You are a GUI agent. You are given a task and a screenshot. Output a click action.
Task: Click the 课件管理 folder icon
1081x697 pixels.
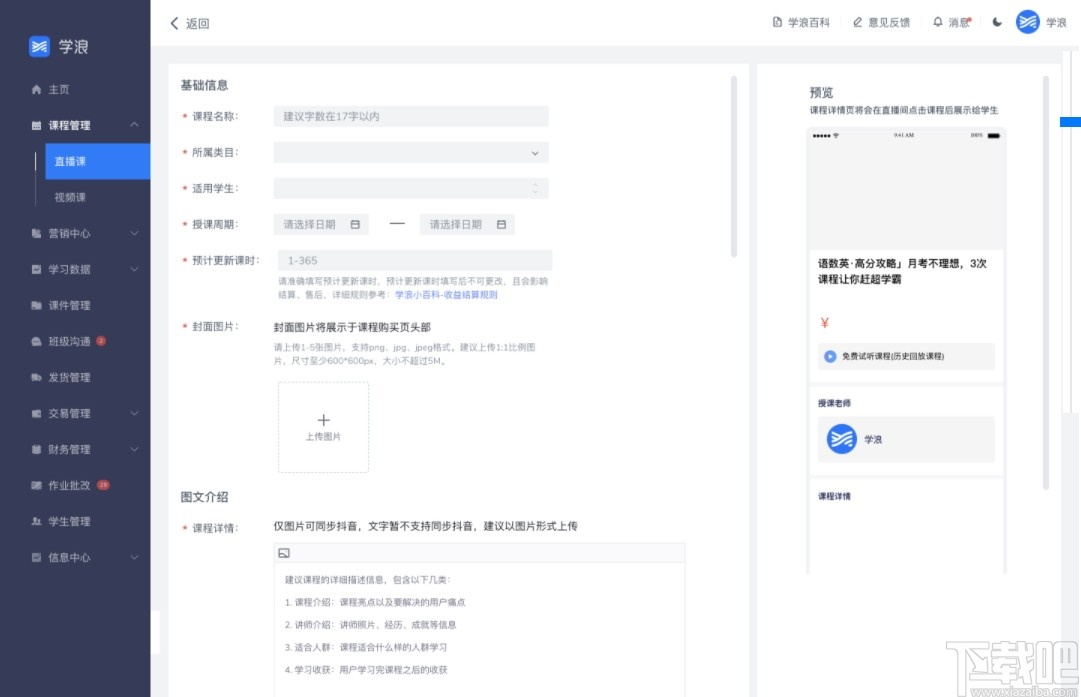[37, 305]
